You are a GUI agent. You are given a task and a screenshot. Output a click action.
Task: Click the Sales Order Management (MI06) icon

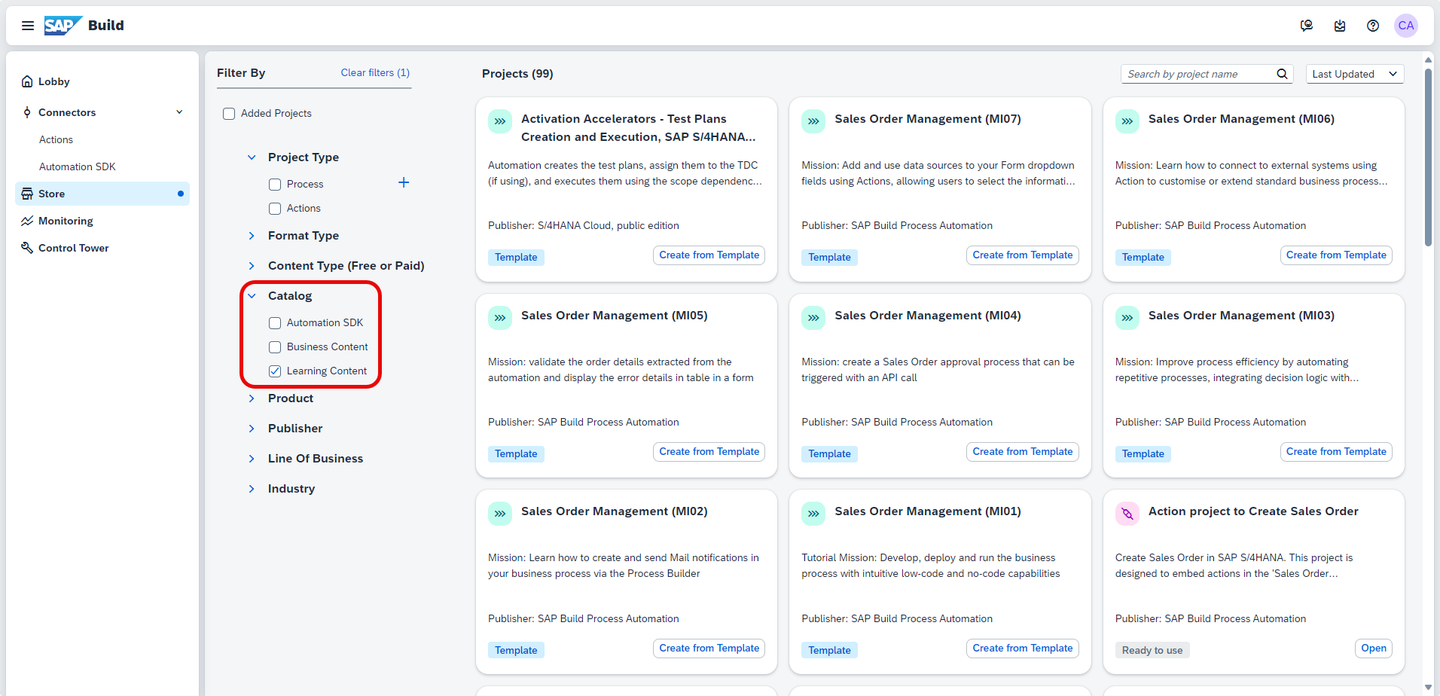(1127, 121)
